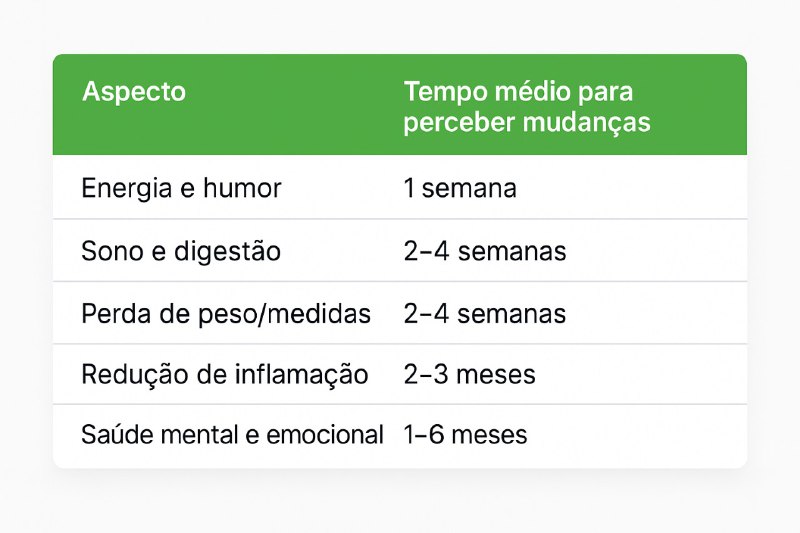Select the 1 semana cell
Screen dimensions: 800x533
pyautogui.click(x=460, y=188)
